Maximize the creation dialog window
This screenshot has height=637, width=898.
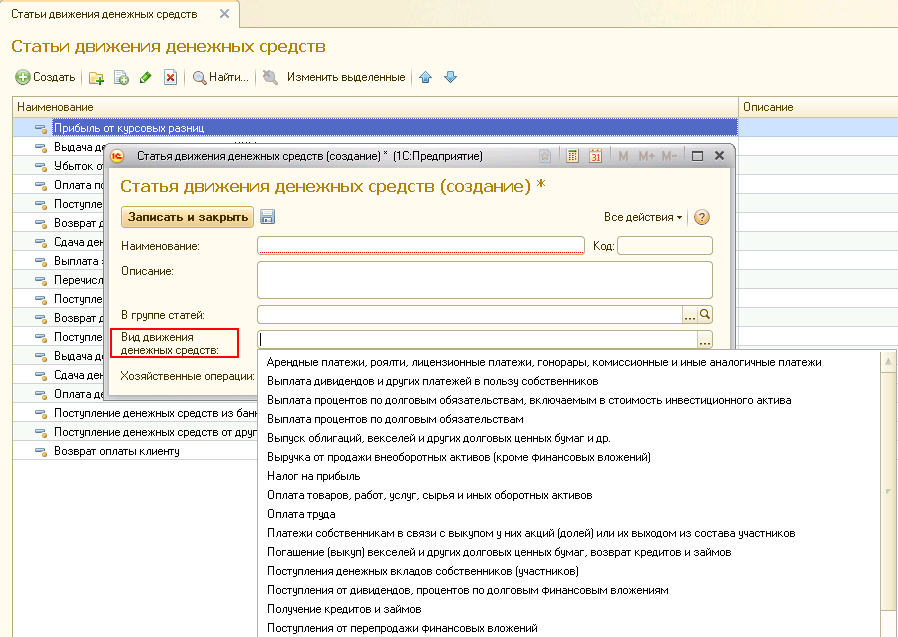[x=697, y=156]
